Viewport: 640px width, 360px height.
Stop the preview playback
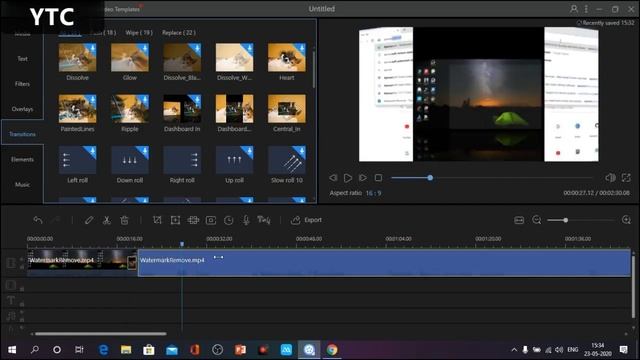tap(378, 178)
